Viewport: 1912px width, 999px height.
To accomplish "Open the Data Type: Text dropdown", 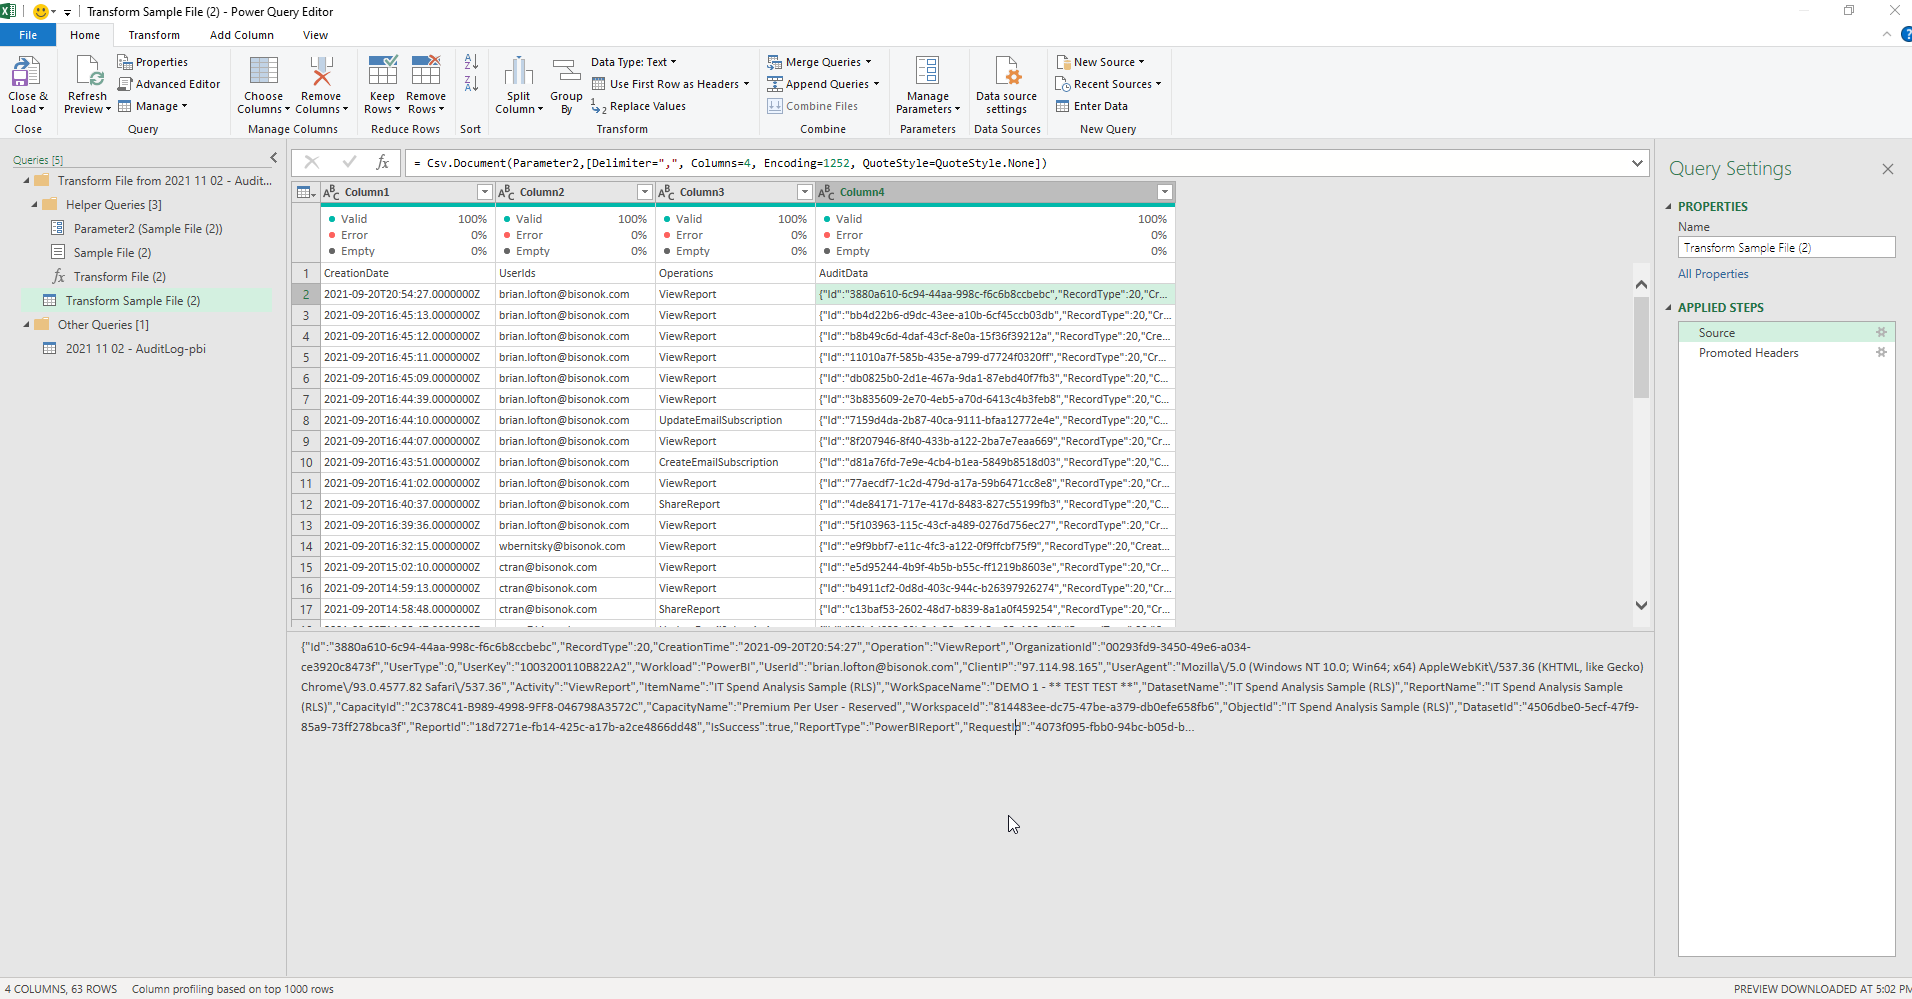I will [634, 62].
